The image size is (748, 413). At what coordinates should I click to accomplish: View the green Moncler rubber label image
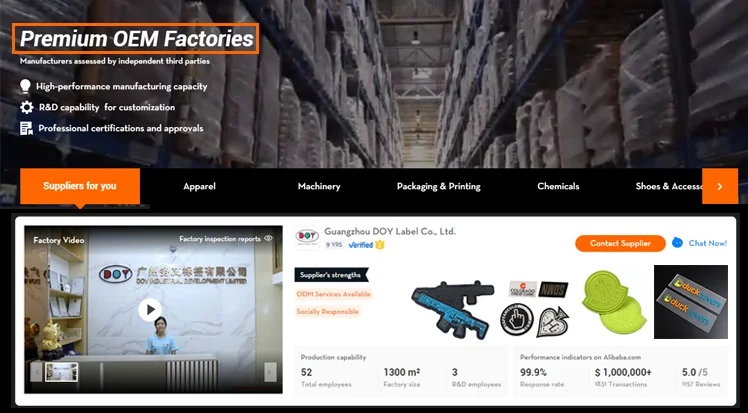click(x=613, y=301)
